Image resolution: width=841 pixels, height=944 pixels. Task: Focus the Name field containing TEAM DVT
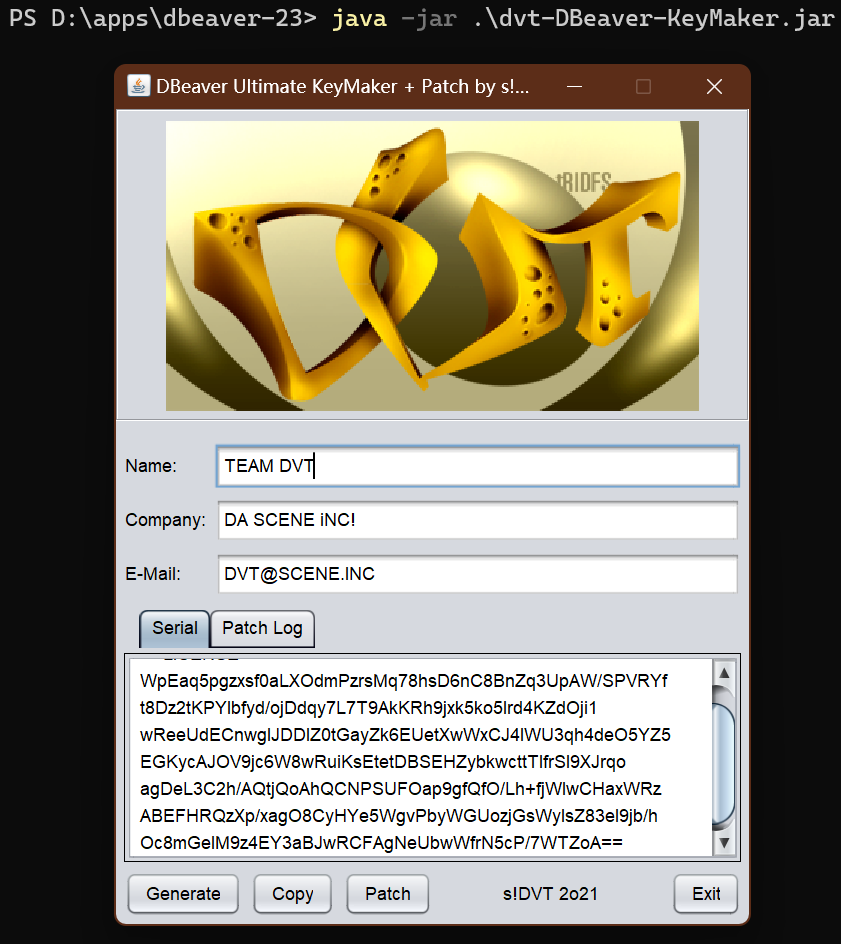477,466
